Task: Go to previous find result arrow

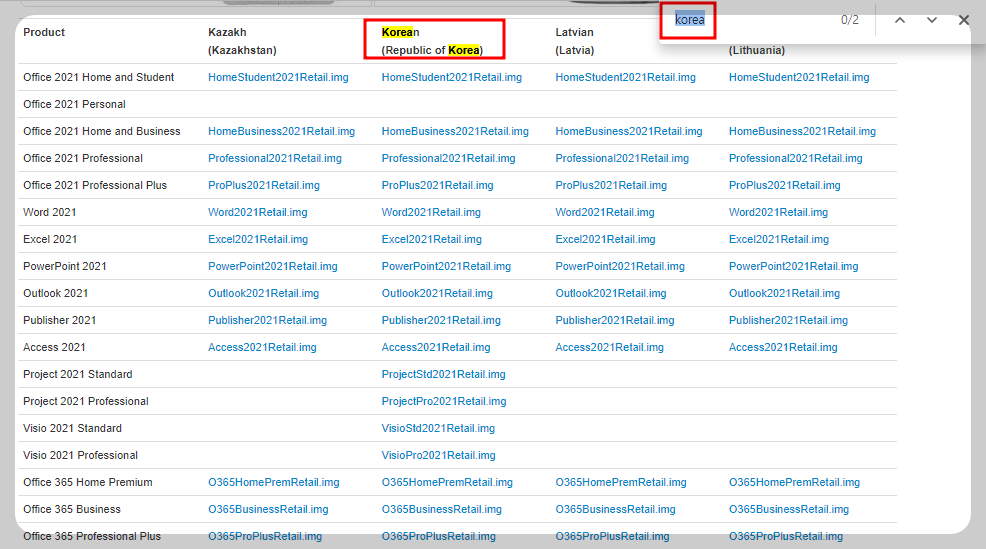Action: coord(900,20)
